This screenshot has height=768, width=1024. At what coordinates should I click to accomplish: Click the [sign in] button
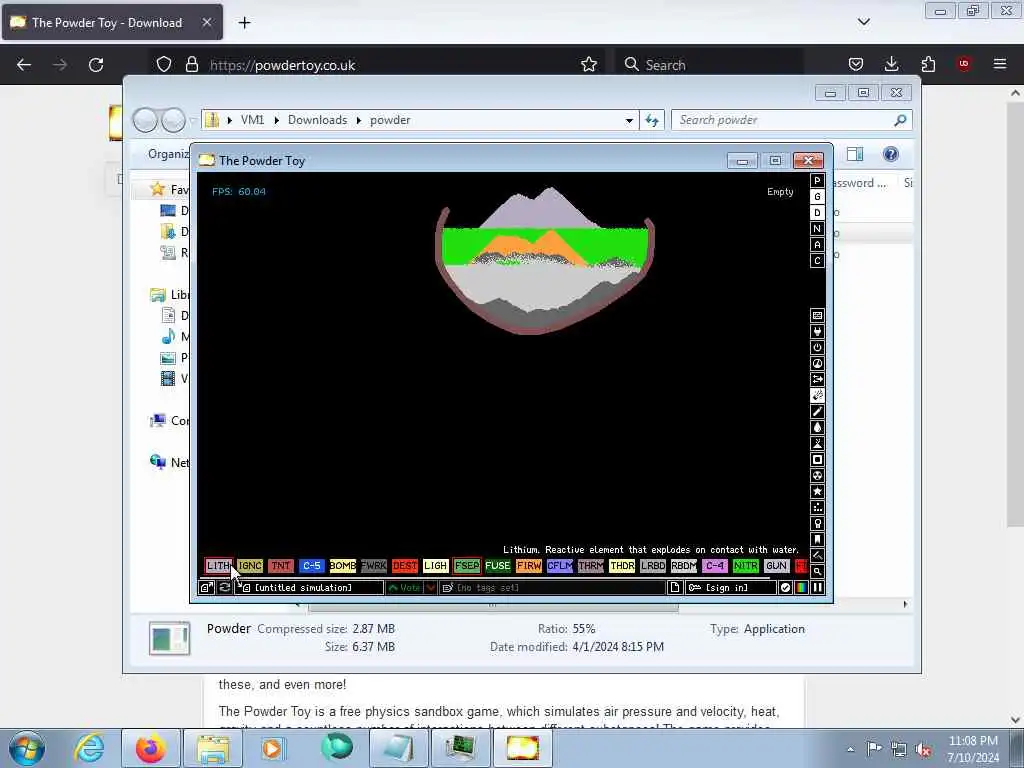(731, 588)
